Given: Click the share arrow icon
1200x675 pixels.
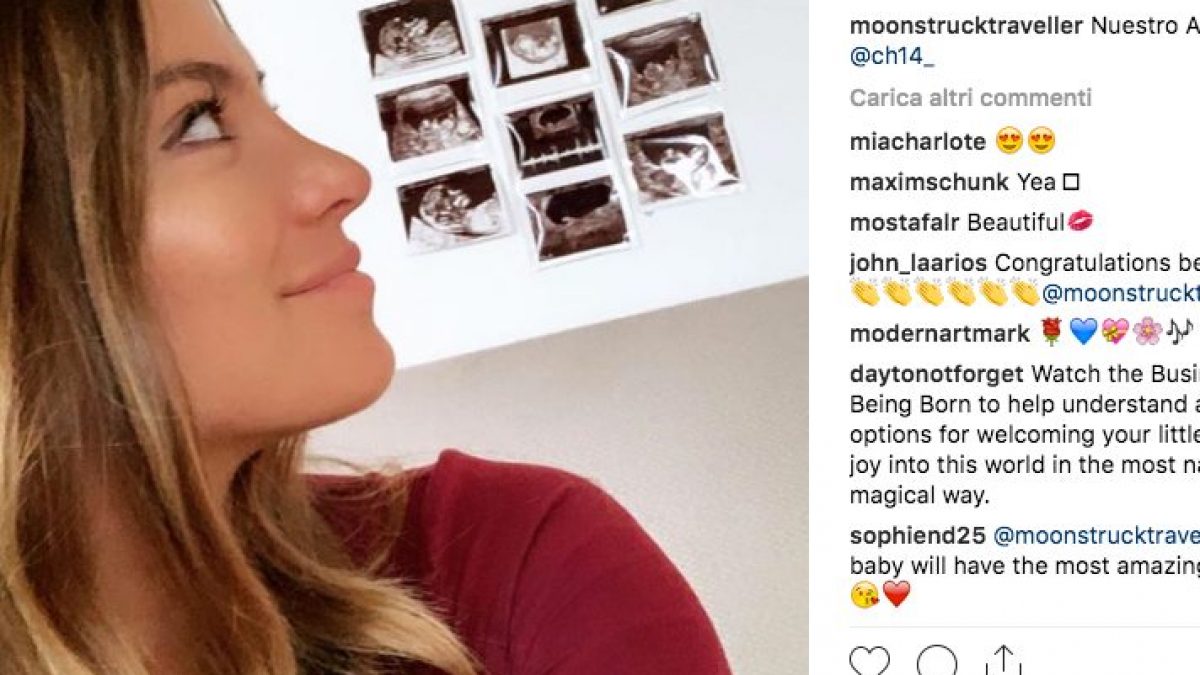Looking at the screenshot, I should (x=1003, y=661).
